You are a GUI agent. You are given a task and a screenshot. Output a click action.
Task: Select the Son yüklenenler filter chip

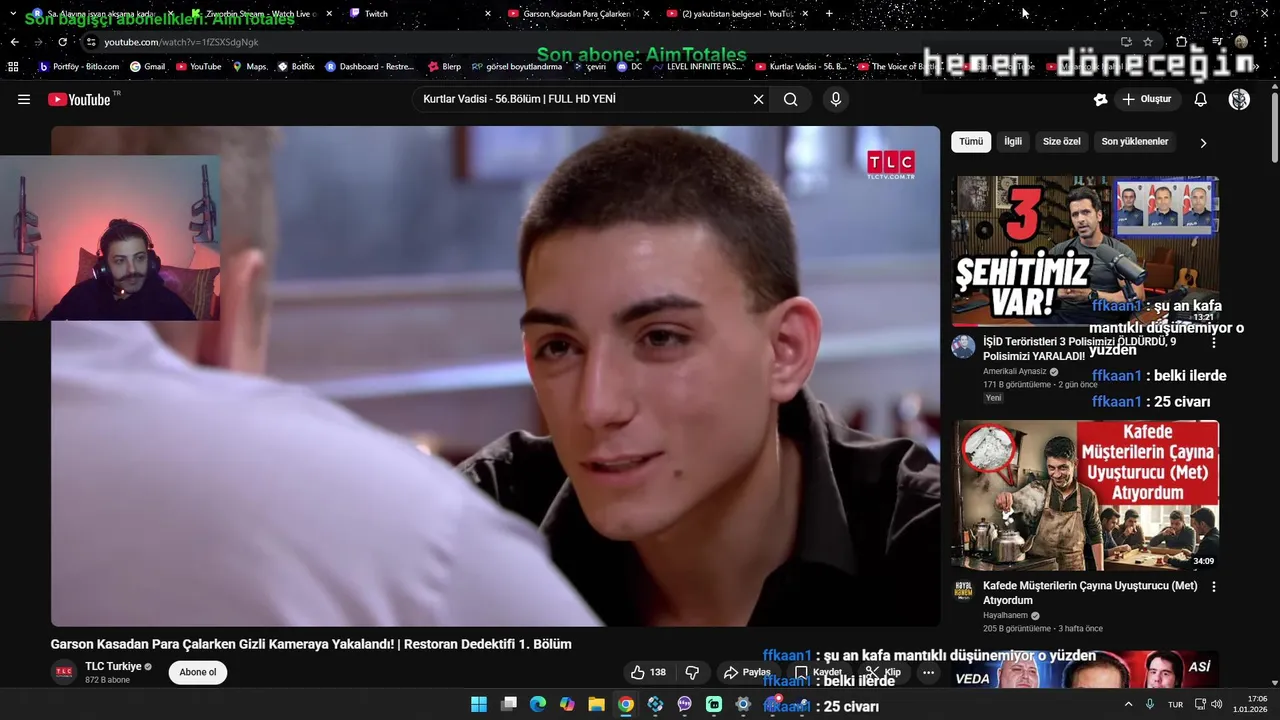pos(1135,142)
